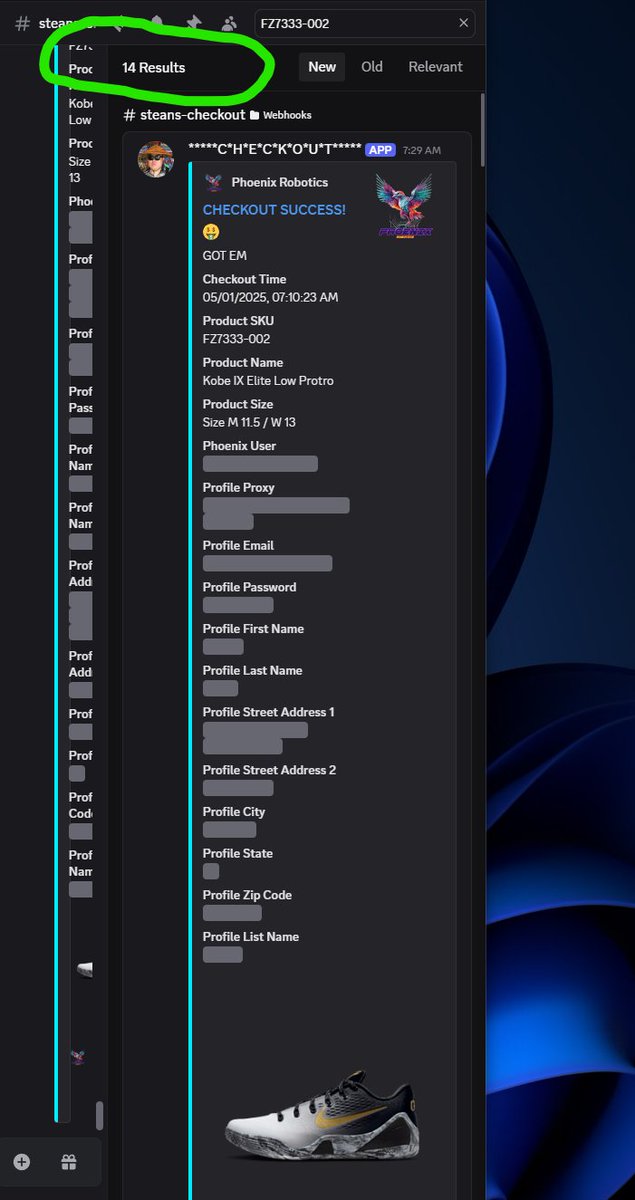Image resolution: width=635 pixels, height=1200 pixels.
Task: Click the Checkout Time field label
Action: [244, 280]
